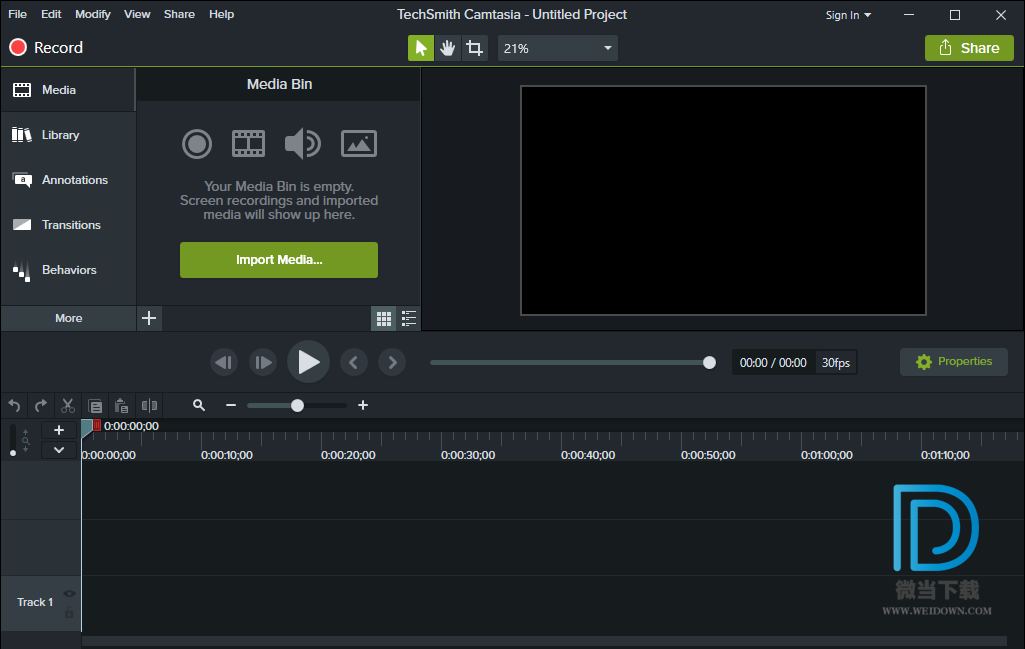Click the Copy icon in timeline toolbar
Viewport: 1025px width, 649px height.
point(95,406)
